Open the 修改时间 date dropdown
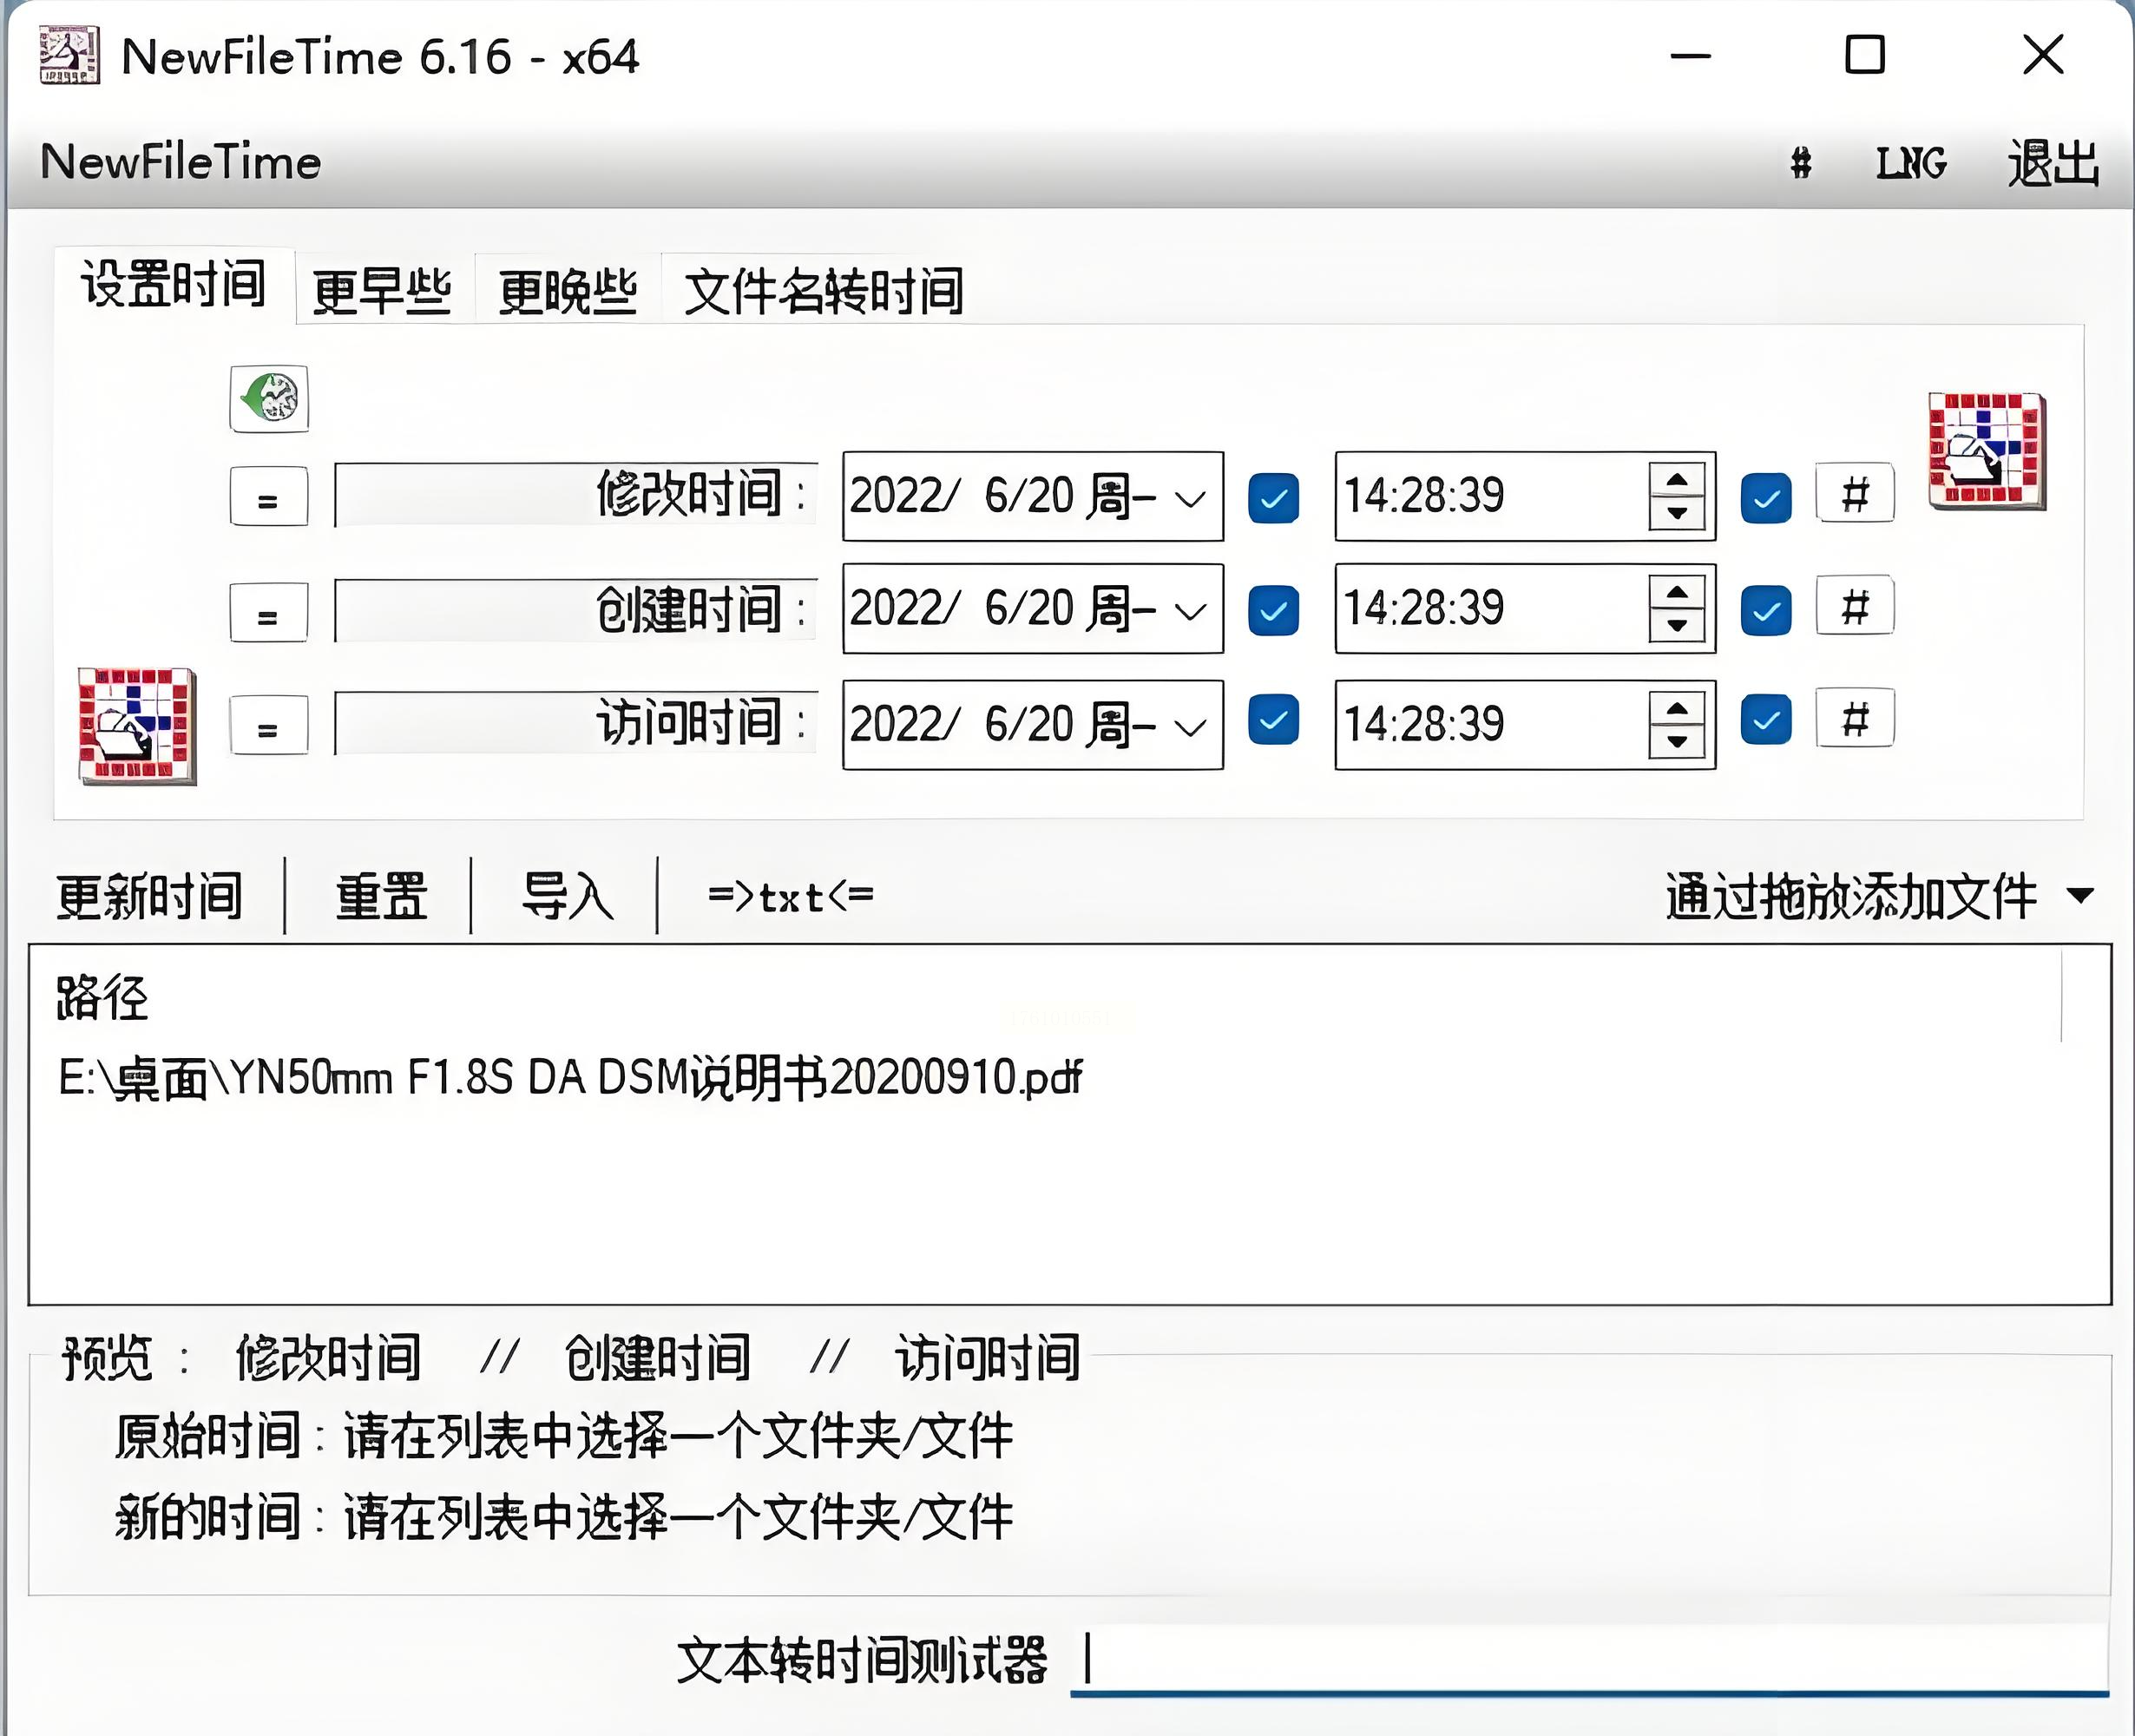Screen dimensions: 2135x1736 (x=1190, y=498)
